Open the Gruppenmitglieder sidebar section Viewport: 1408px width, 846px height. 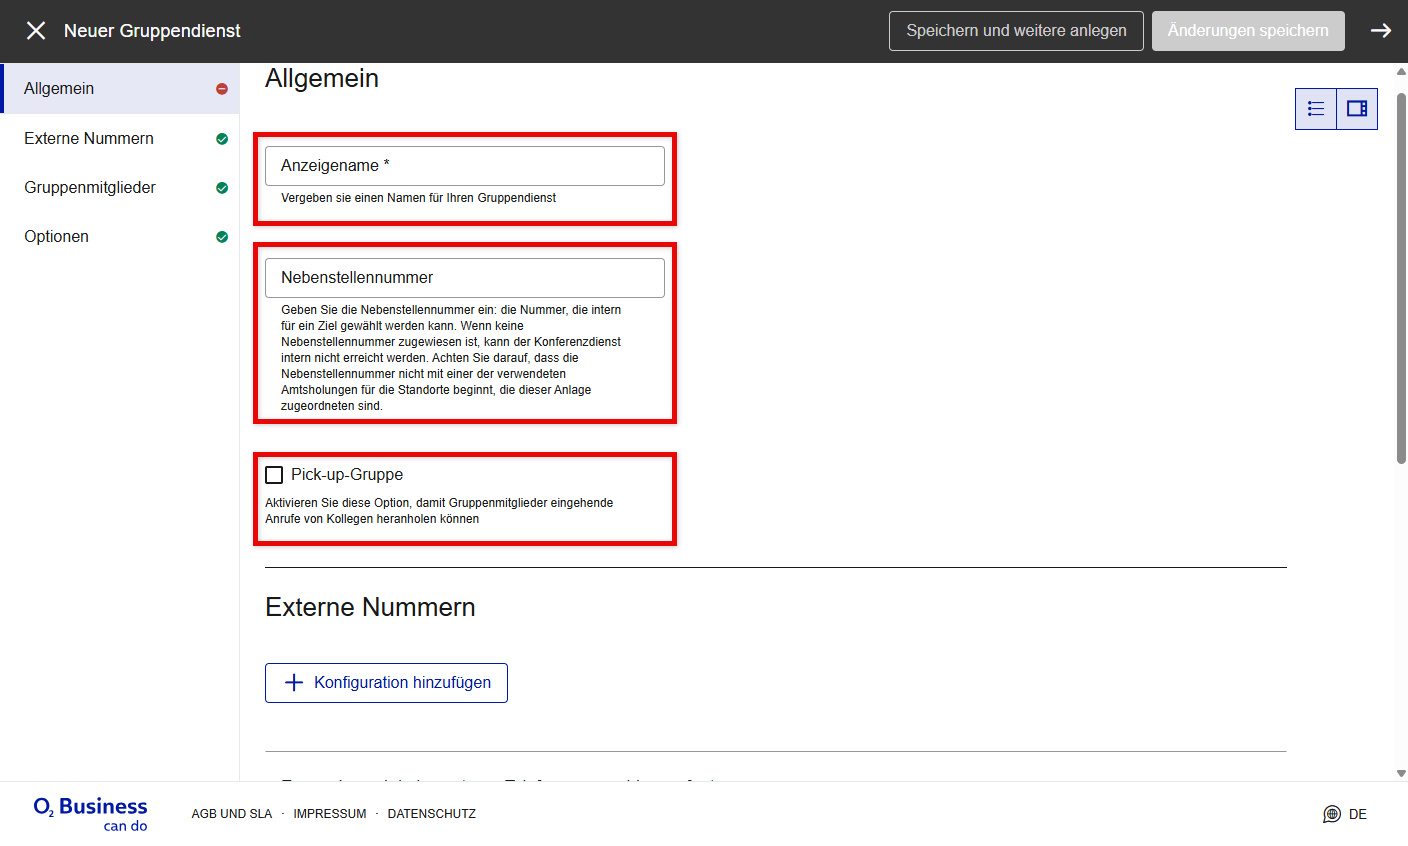pos(90,188)
